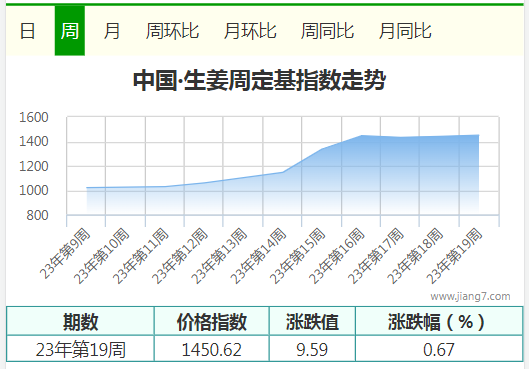Click the chart start point at week 9
The image size is (529, 369).
pos(87,188)
